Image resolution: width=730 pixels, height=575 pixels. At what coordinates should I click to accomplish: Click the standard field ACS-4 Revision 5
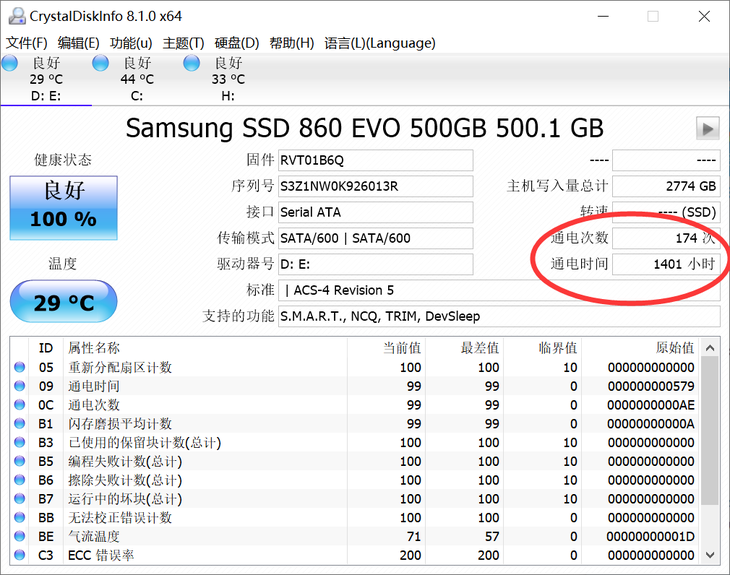499,291
